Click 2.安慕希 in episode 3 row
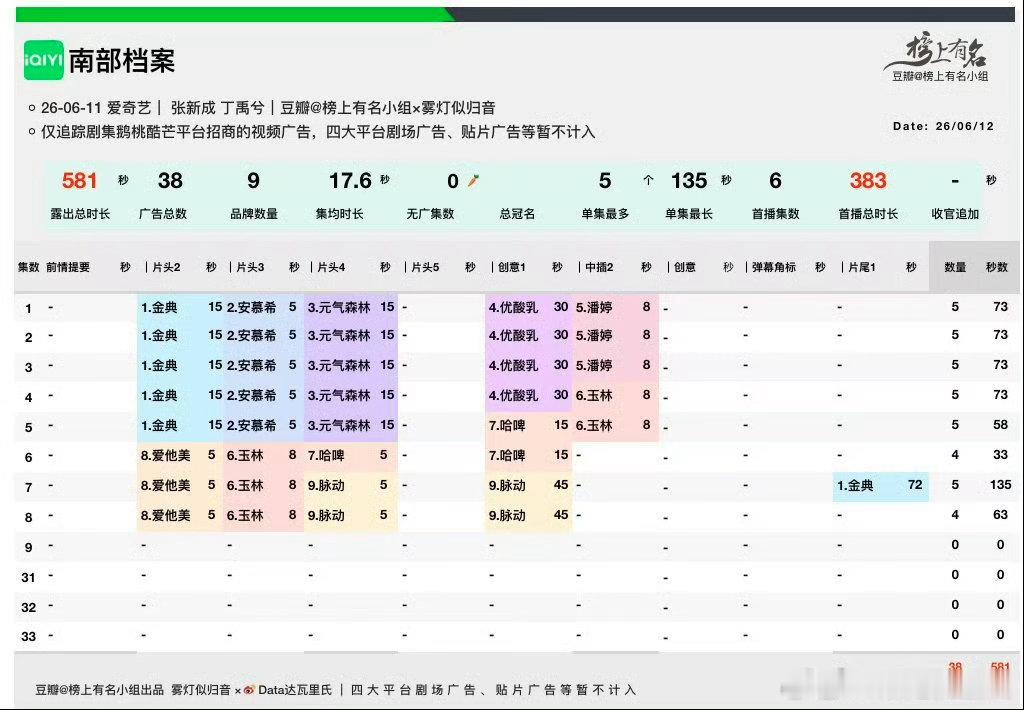1024x710 pixels. [251, 365]
